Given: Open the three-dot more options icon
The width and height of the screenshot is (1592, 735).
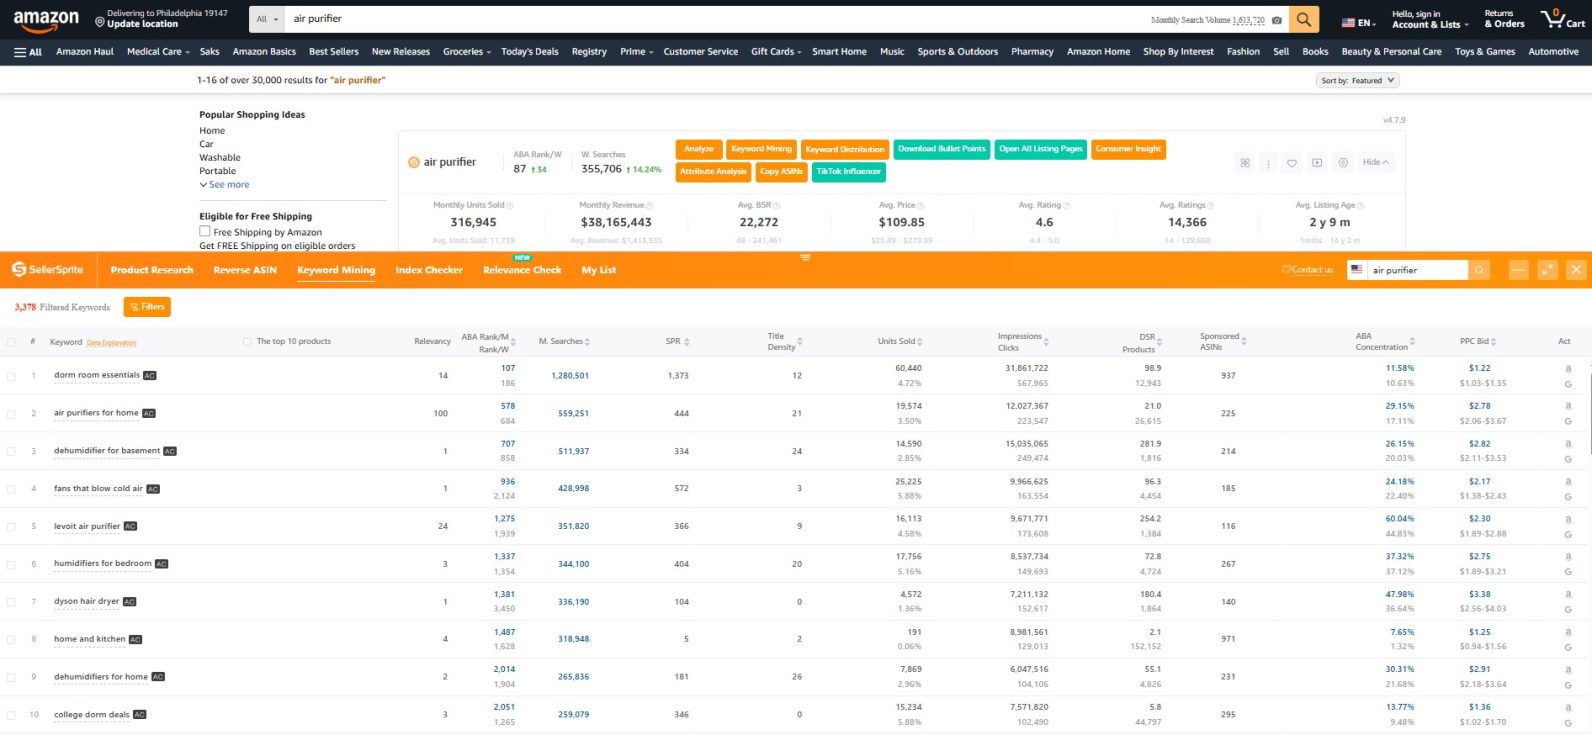Looking at the screenshot, I should pyautogui.click(x=1268, y=162).
